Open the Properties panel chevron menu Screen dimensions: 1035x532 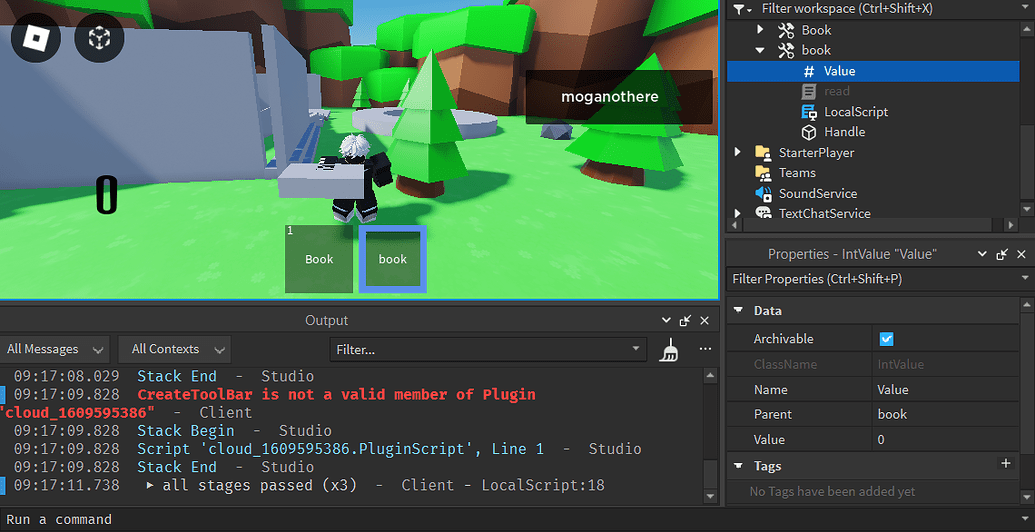pos(983,254)
